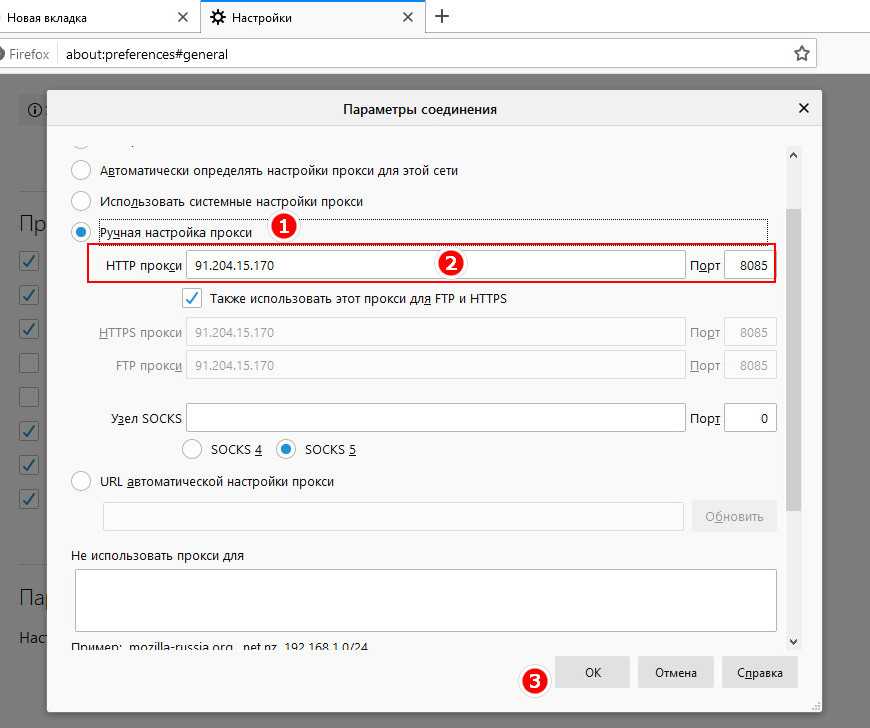Viewport: 870px width, 728px height.
Task: Click the no-proxy-for exceptions text area
Action: coord(424,600)
